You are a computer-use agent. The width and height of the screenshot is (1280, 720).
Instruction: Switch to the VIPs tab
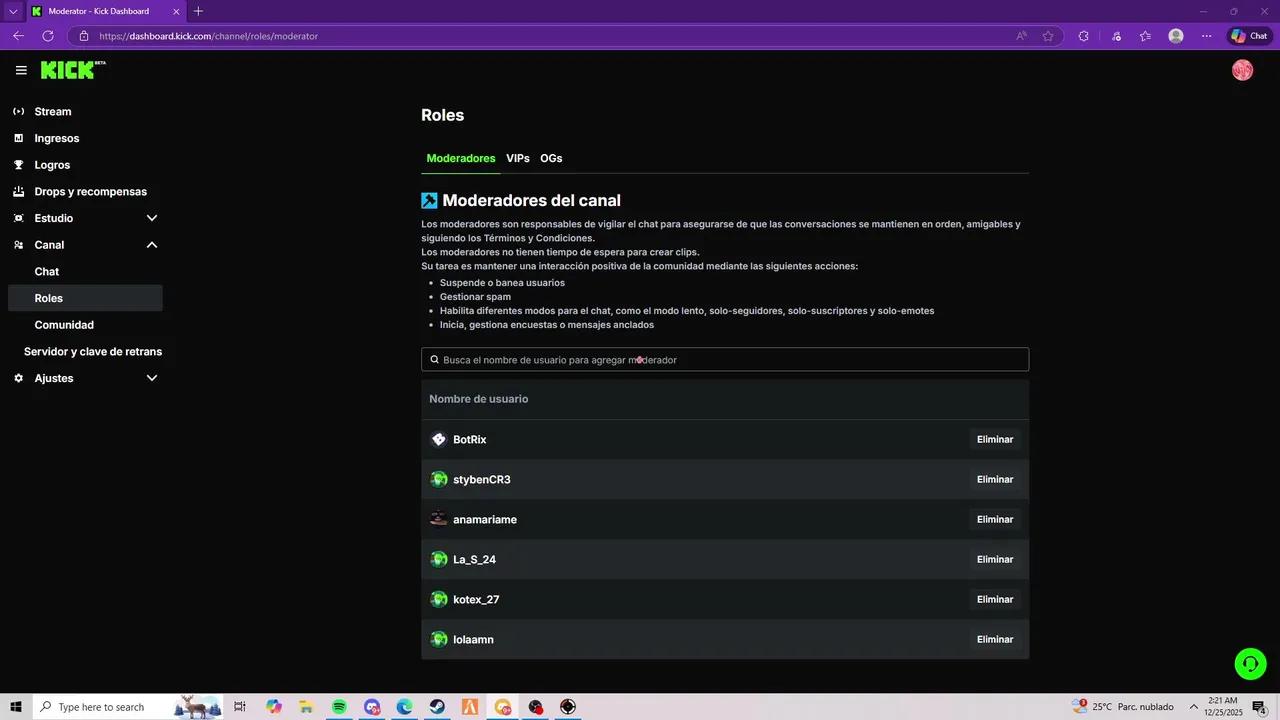pos(517,158)
